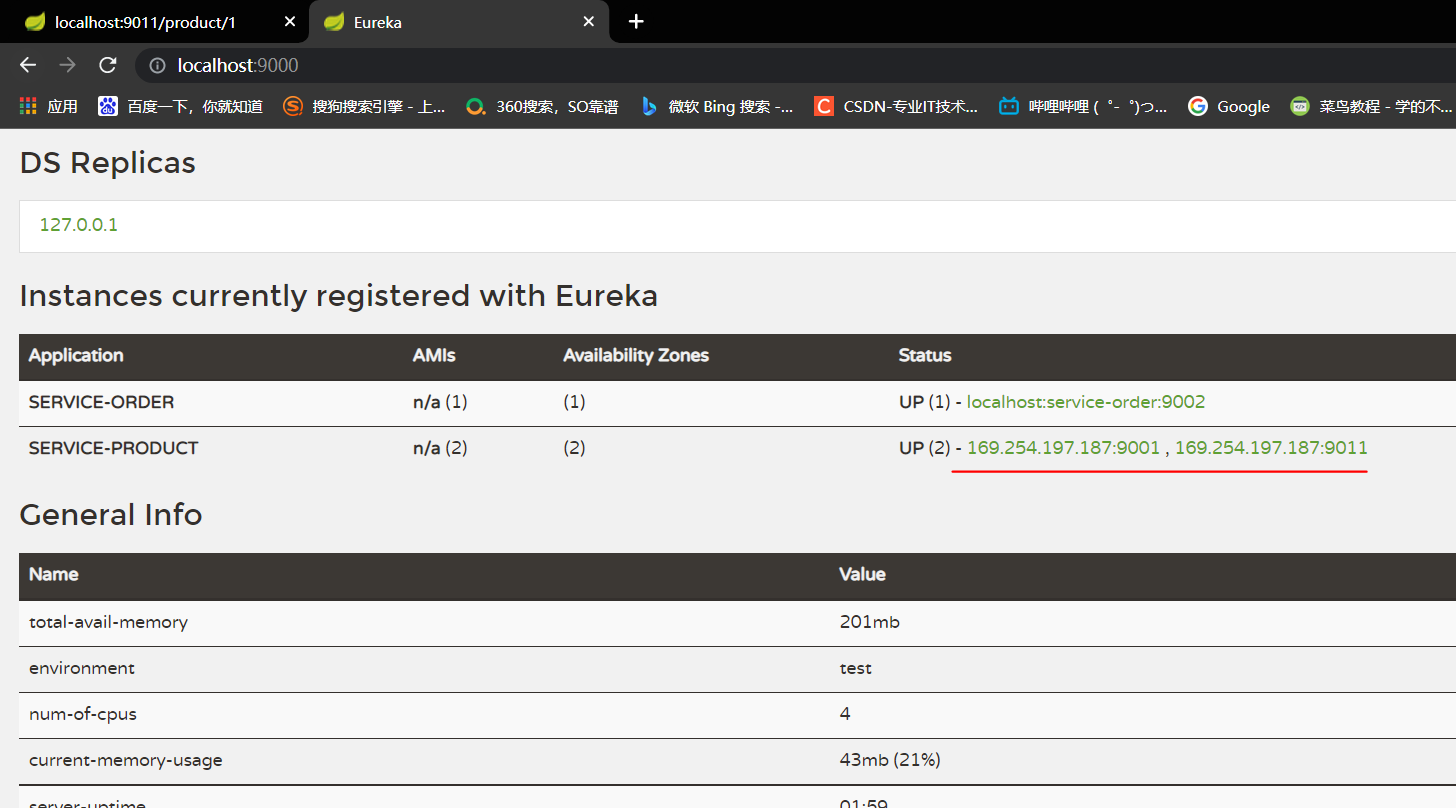Click the current-memory-usage row name

126,760
